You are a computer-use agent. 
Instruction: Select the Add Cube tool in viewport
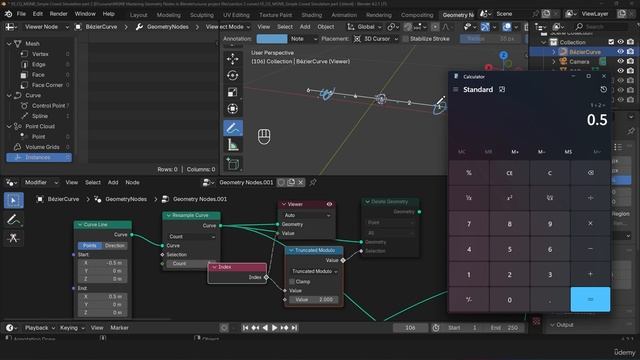tap(233, 164)
